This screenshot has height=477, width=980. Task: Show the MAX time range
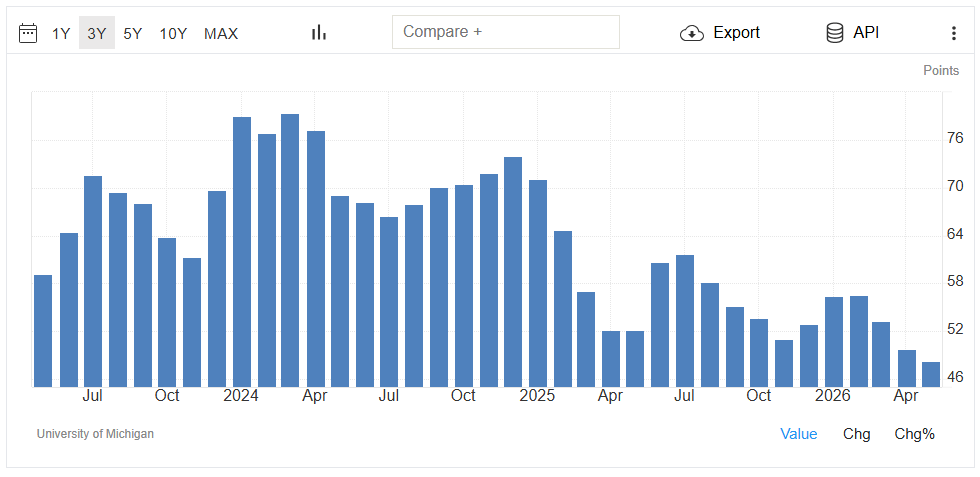[221, 33]
